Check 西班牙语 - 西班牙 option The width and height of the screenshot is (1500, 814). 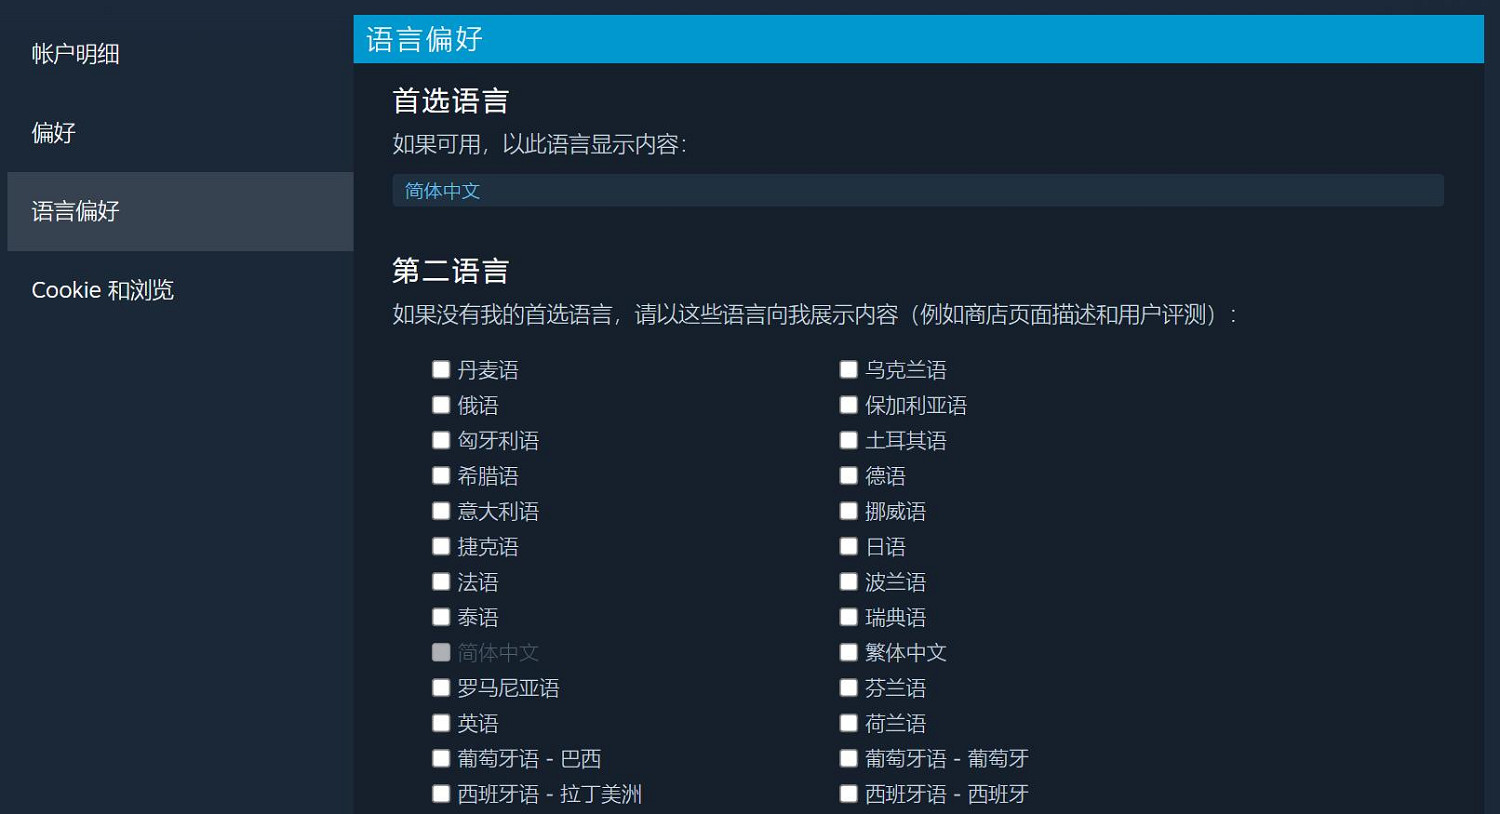(x=848, y=793)
